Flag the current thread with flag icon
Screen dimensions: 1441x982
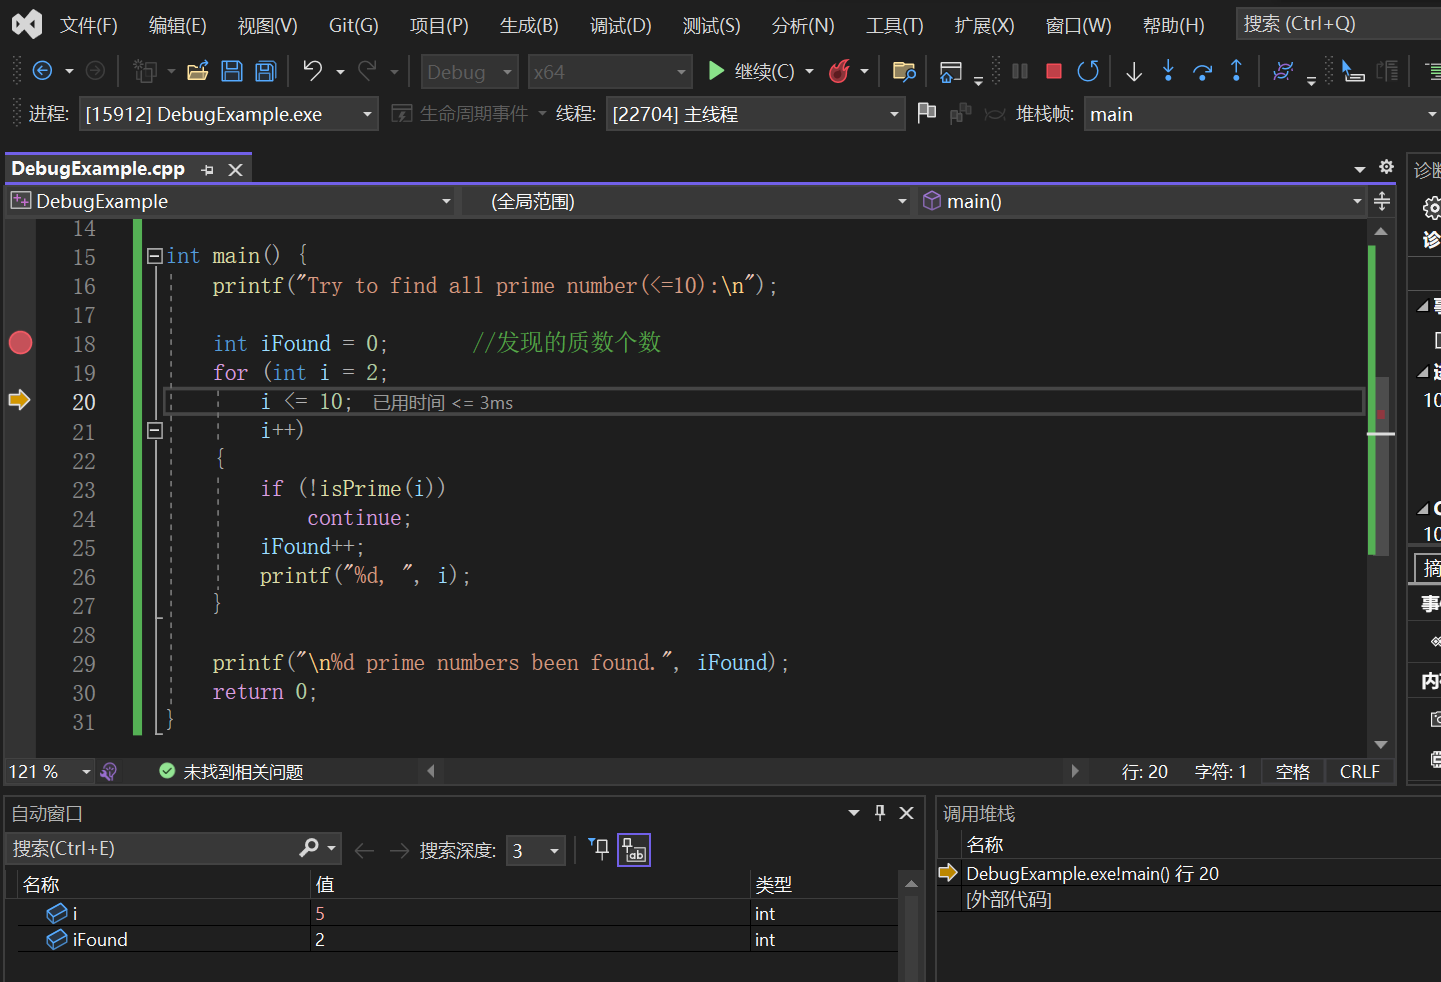(x=927, y=113)
